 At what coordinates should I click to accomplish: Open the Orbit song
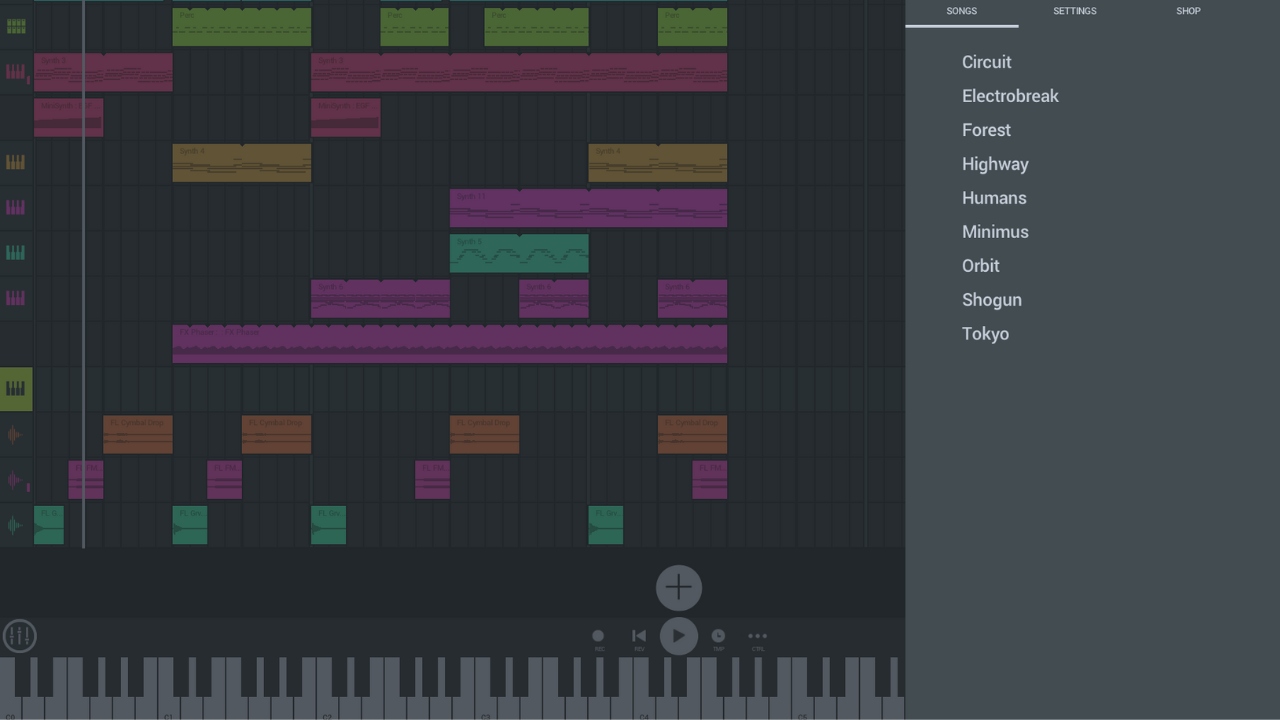(x=981, y=266)
